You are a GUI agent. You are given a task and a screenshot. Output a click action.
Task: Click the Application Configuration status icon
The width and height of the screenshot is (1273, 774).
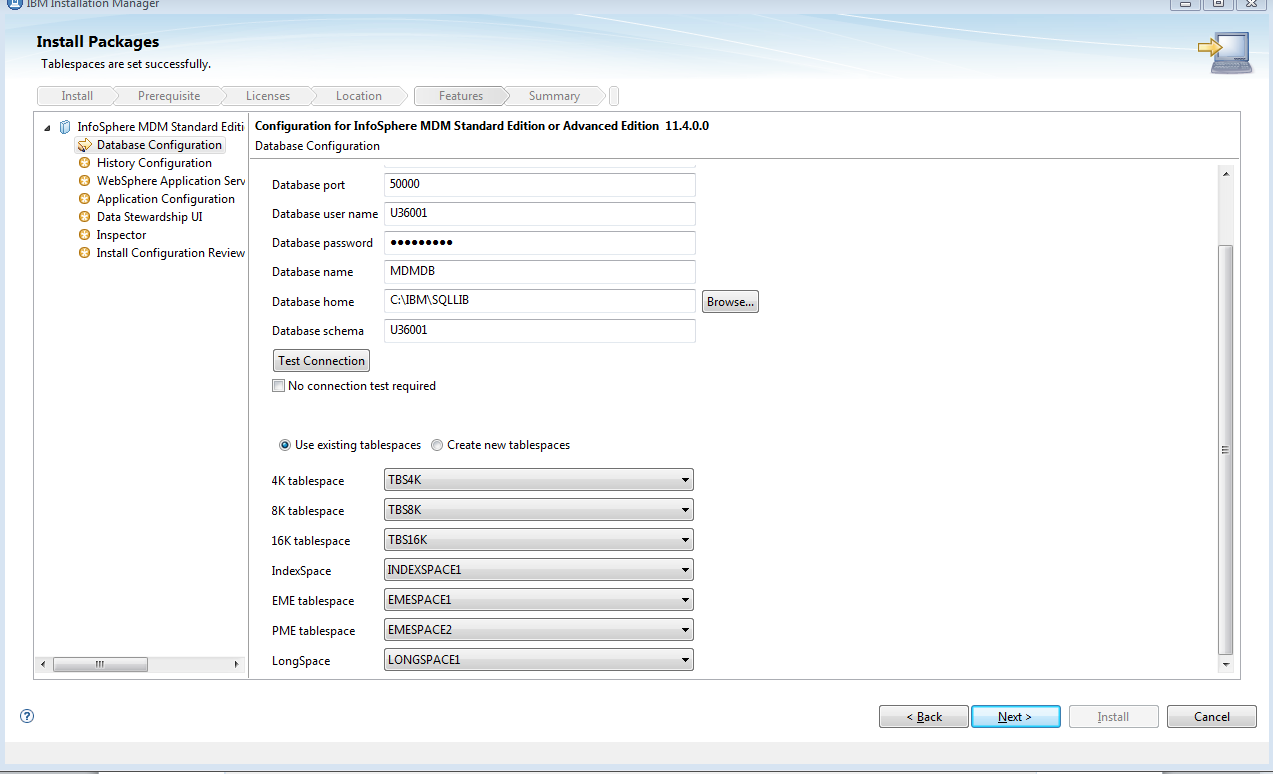pyautogui.click(x=85, y=199)
